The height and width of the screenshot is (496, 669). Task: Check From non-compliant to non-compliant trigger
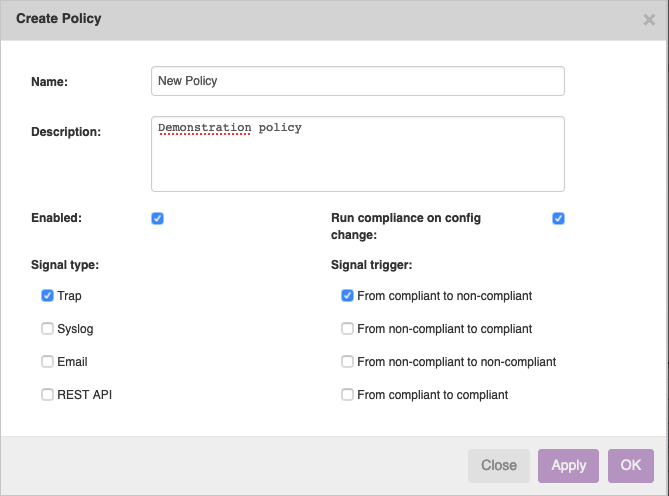point(347,362)
